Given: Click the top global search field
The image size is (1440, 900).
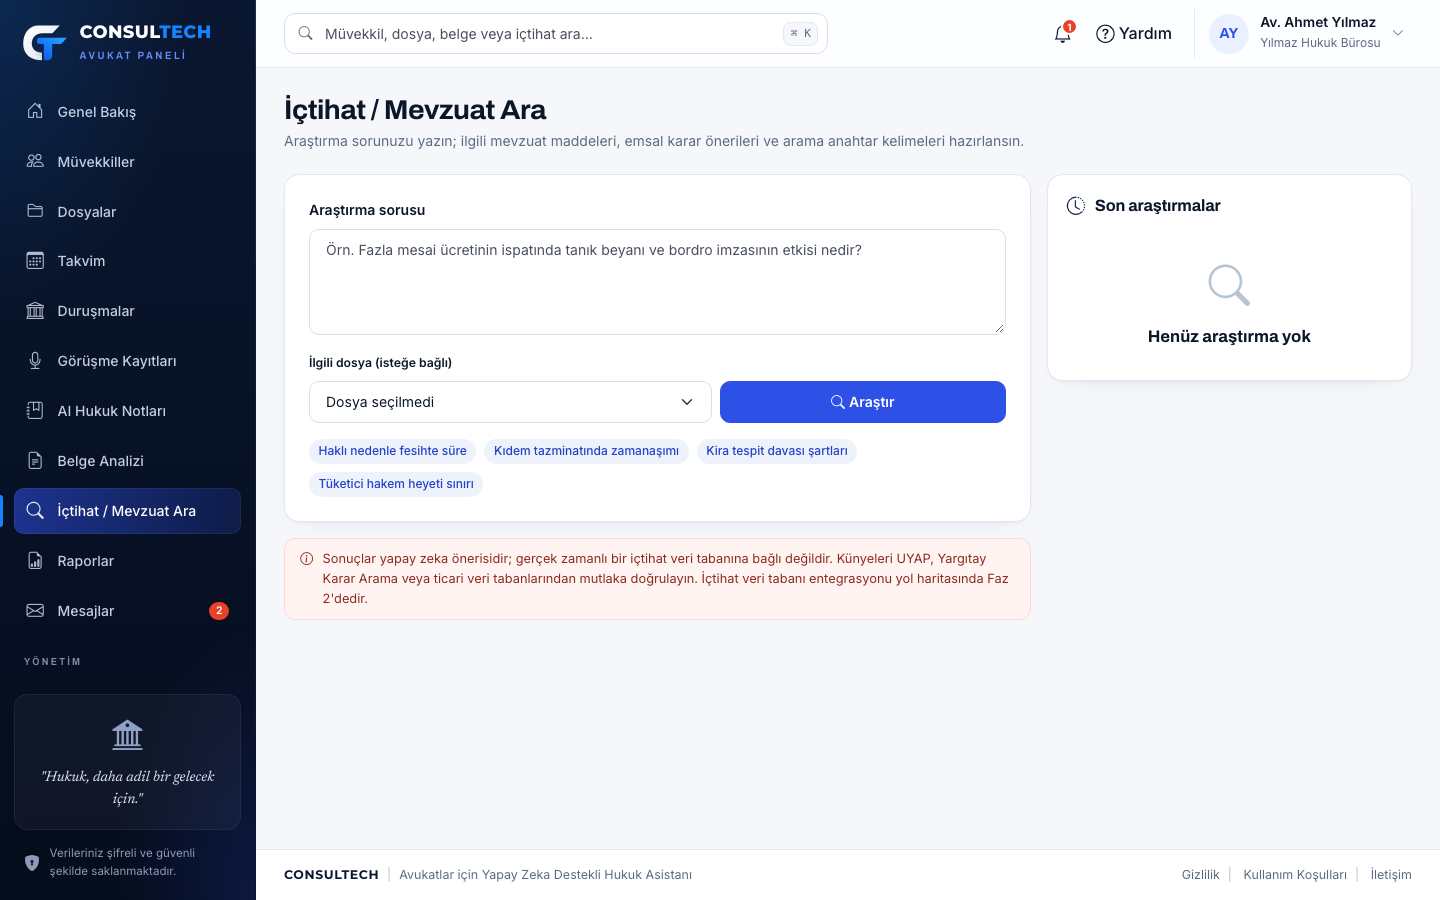Looking at the screenshot, I should click(555, 34).
